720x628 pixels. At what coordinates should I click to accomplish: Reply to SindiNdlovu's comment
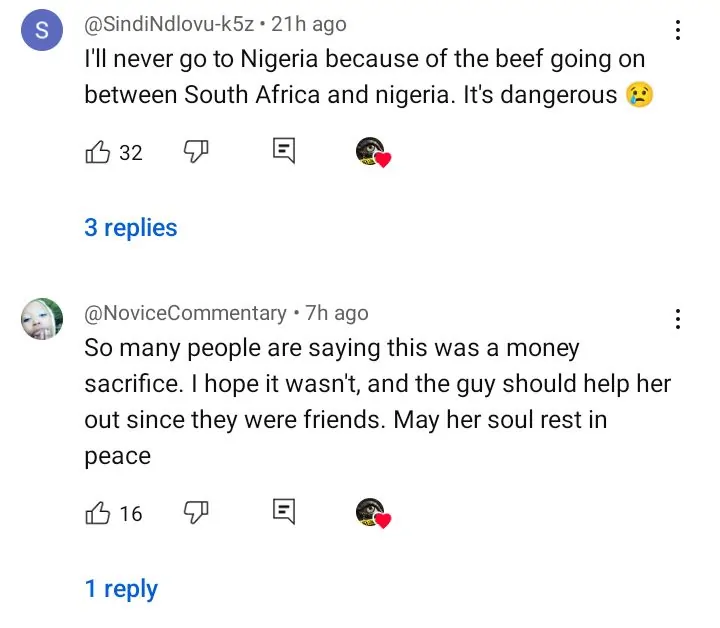tap(284, 152)
